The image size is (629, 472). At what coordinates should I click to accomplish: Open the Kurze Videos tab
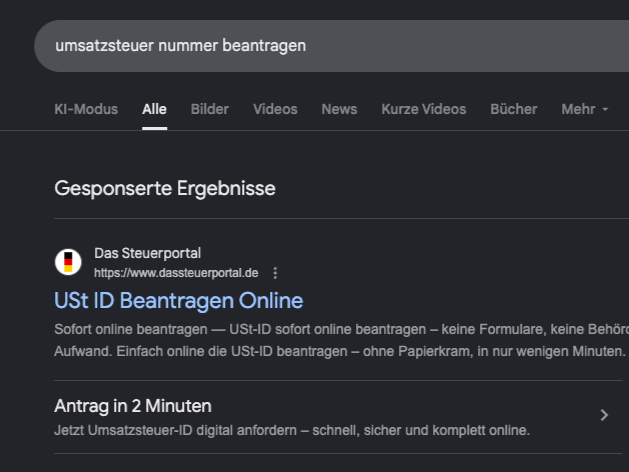click(424, 109)
